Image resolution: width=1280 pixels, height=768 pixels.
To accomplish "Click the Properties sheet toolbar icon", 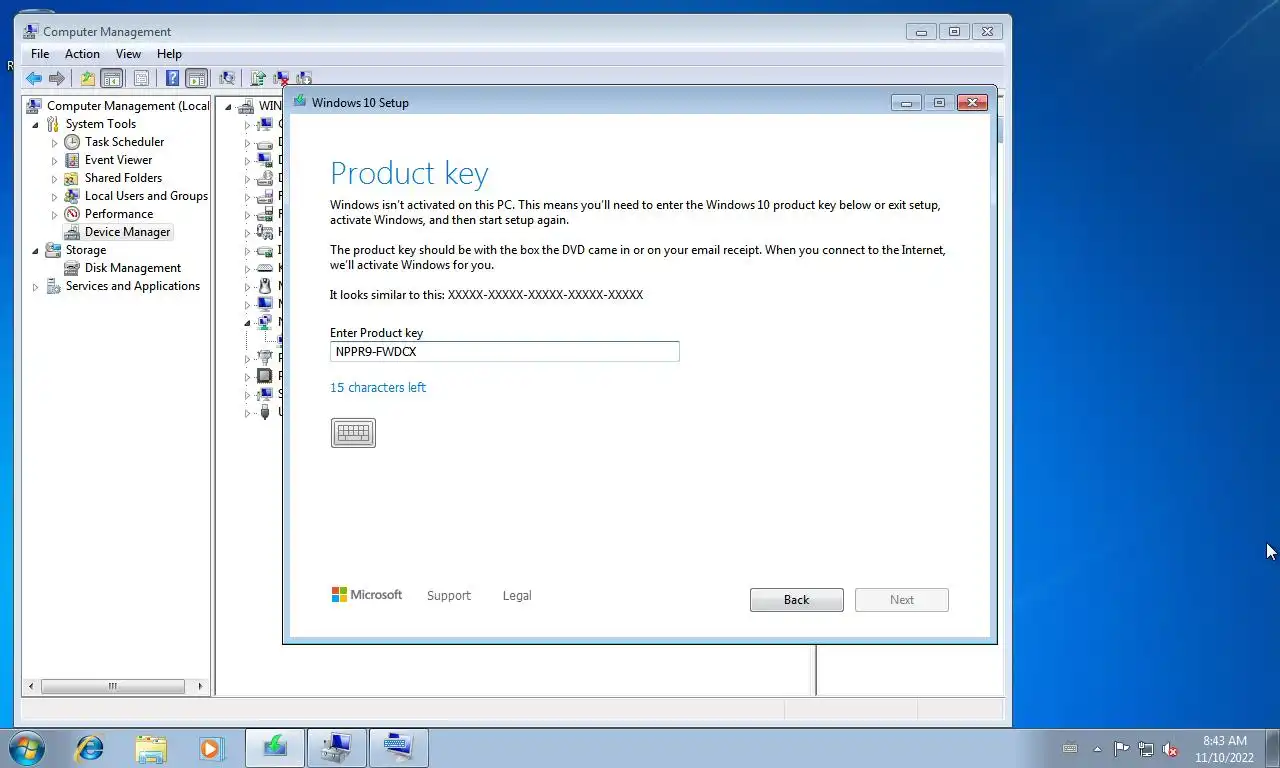I will [x=141, y=78].
